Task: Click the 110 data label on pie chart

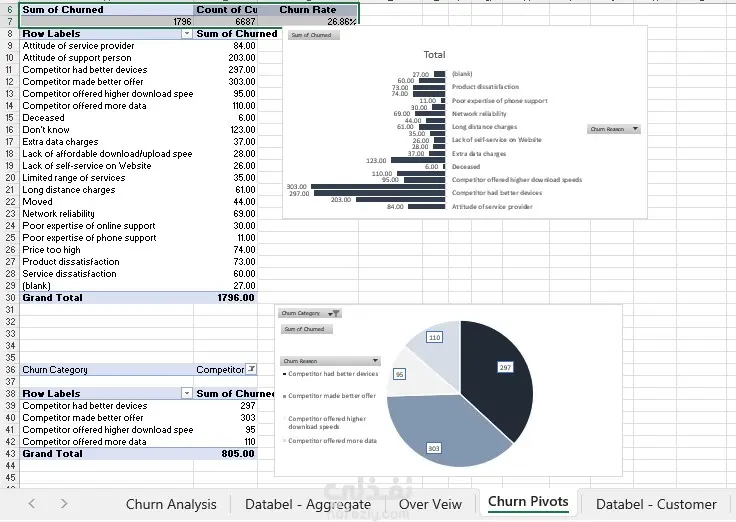Action: 435,337
